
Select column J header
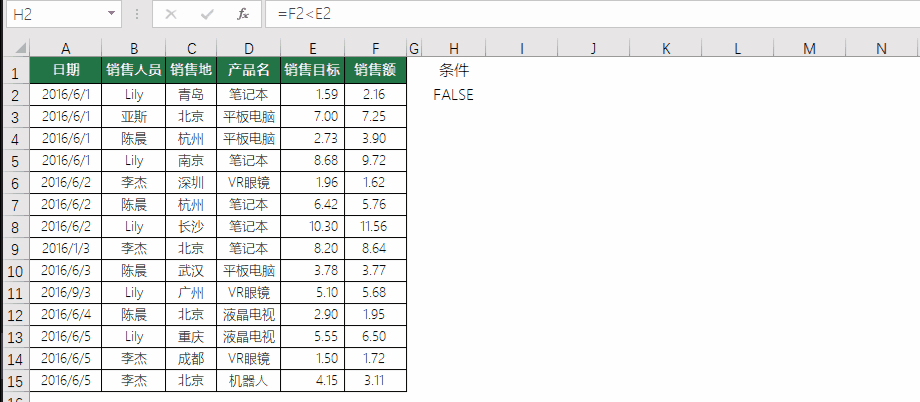(x=593, y=49)
